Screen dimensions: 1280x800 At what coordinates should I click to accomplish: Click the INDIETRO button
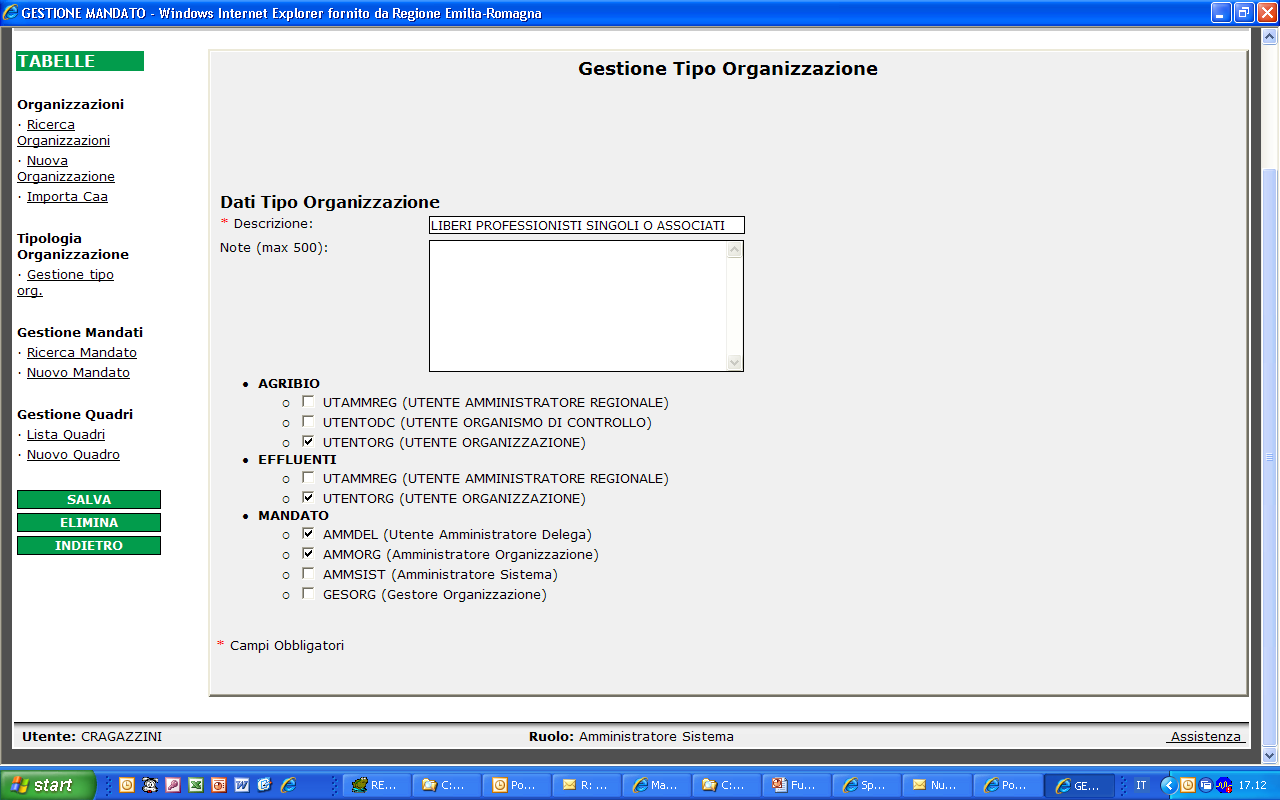[89, 546]
